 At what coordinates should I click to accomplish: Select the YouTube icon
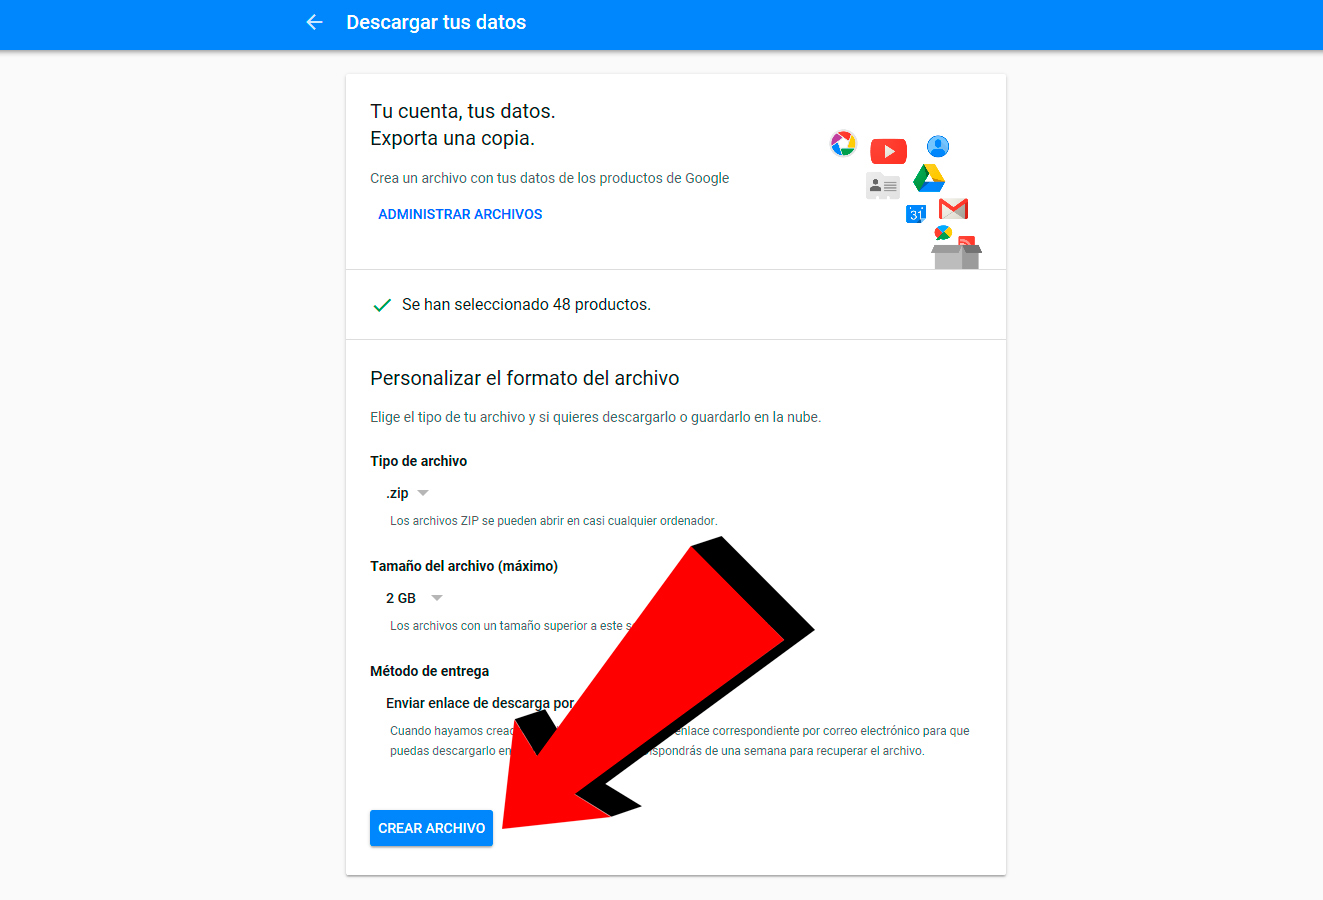click(x=889, y=150)
